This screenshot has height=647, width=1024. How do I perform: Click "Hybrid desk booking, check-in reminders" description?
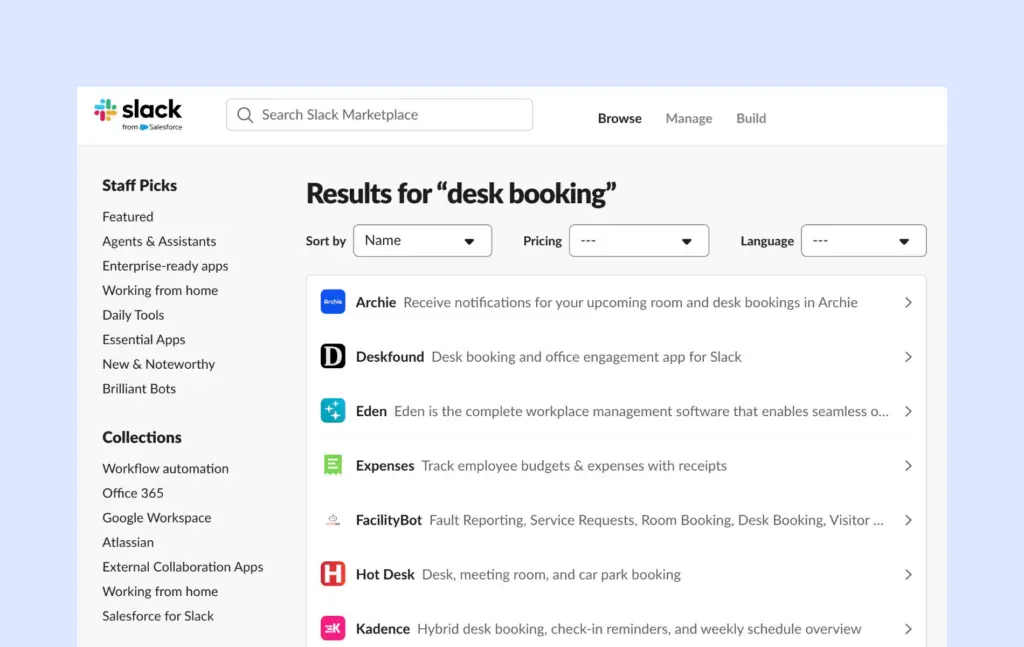click(639, 629)
